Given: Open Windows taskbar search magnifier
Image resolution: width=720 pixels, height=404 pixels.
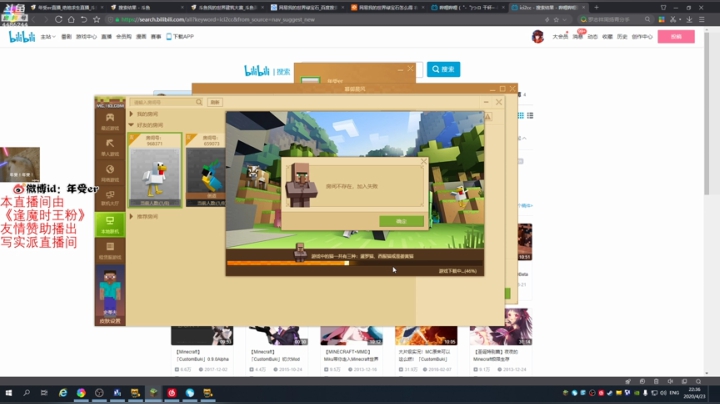Looking at the screenshot, I should 27,393.
